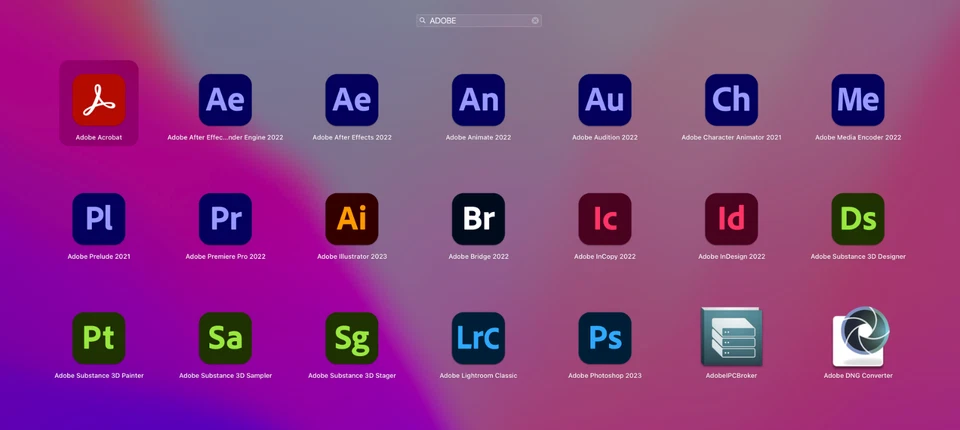960x430 pixels.
Task: Open Adobe Substance 3D Painter icon
Action: point(99,338)
